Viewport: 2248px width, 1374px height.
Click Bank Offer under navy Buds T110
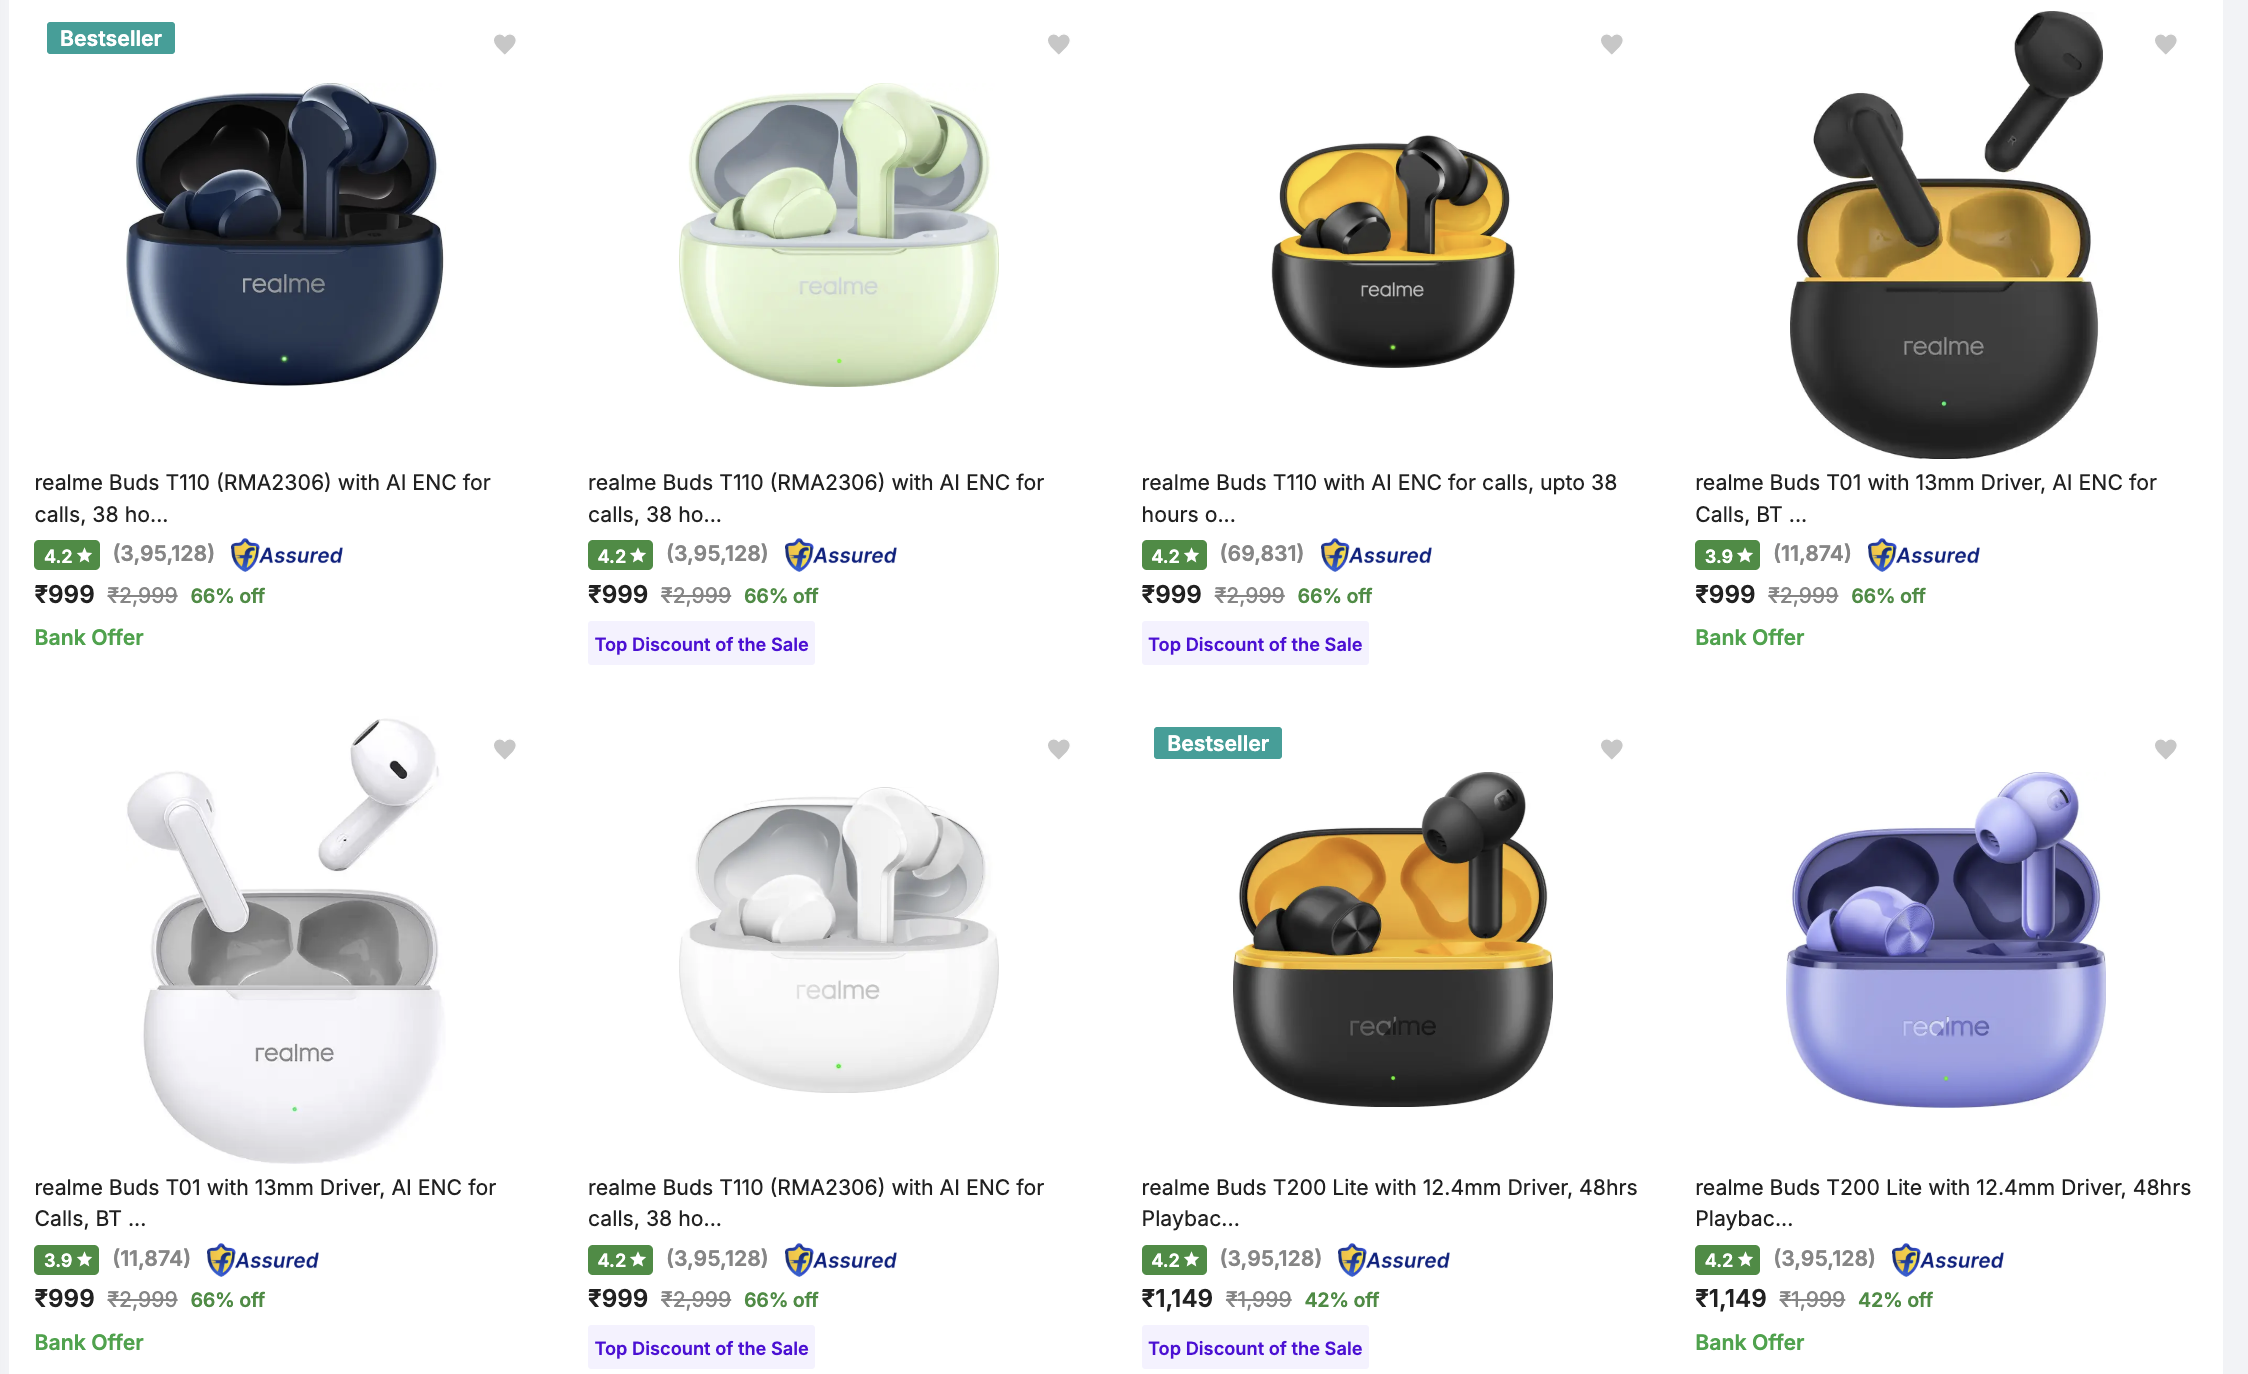click(89, 638)
